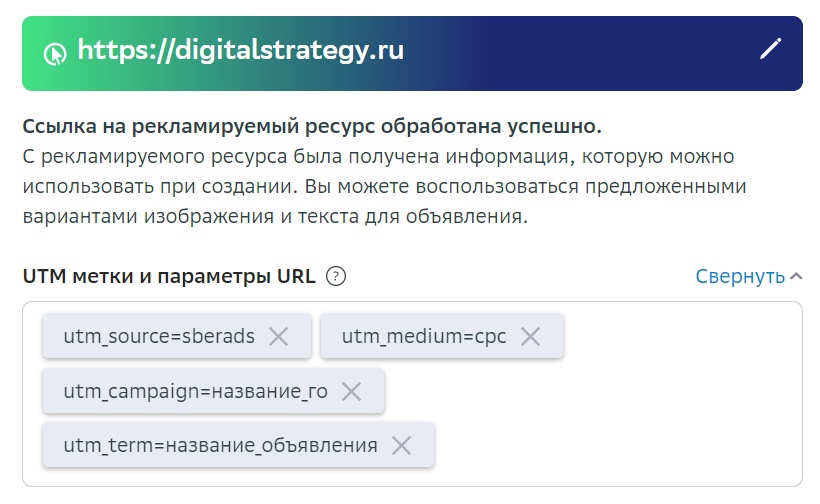The width and height of the screenshot is (820, 504).
Task: Click the bold "Ссылка на рекламируемый ресурс" message
Action: point(312,128)
